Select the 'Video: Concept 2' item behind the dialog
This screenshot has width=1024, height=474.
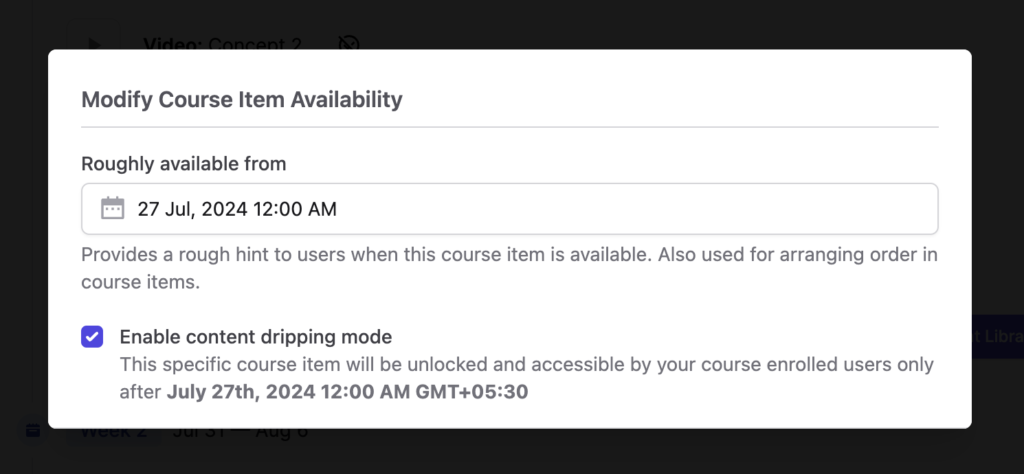[222, 43]
